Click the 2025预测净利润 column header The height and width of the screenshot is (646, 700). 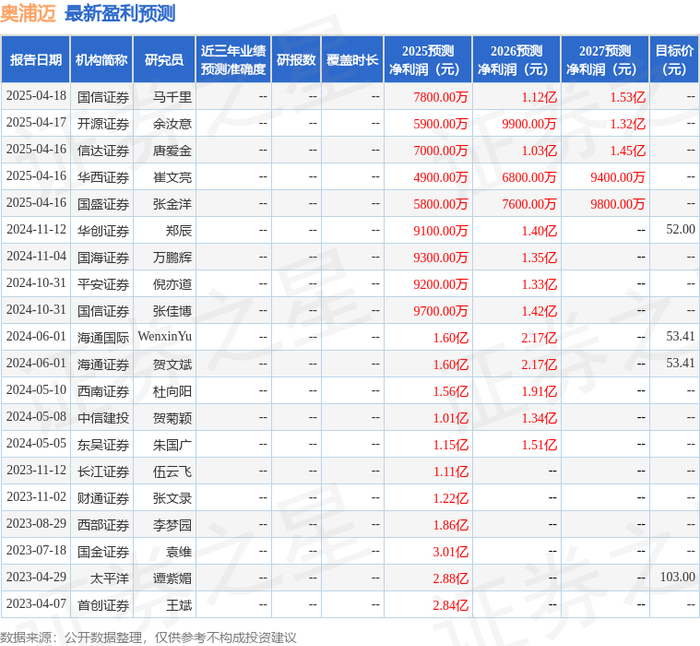(x=428, y=59)
